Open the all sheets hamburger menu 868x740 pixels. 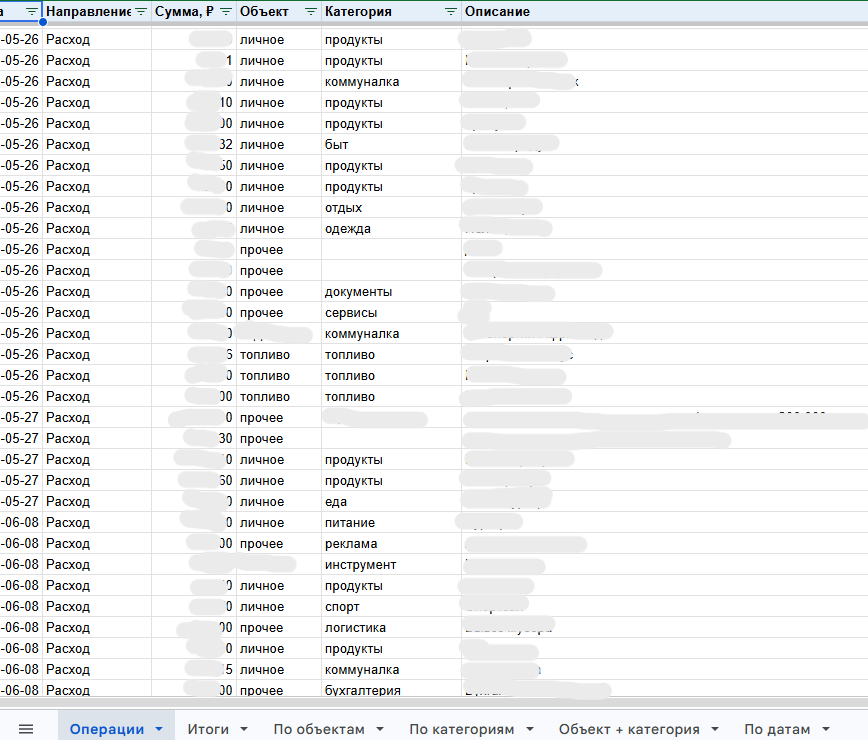tap(26, 729)
